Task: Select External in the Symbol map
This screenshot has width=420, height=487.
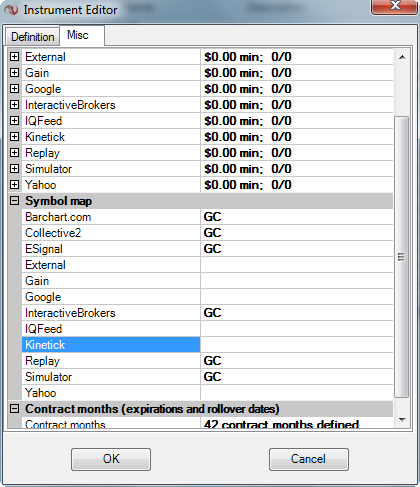Action: click(x=111, y=265)
